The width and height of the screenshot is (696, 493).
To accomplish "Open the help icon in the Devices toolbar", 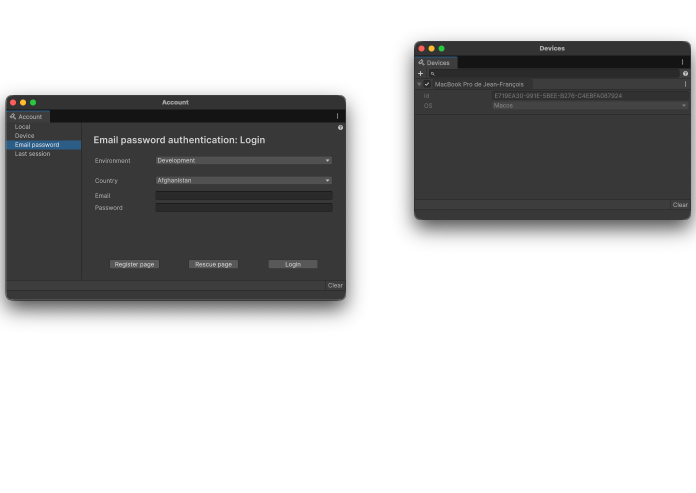I will [x=685, y=73].
